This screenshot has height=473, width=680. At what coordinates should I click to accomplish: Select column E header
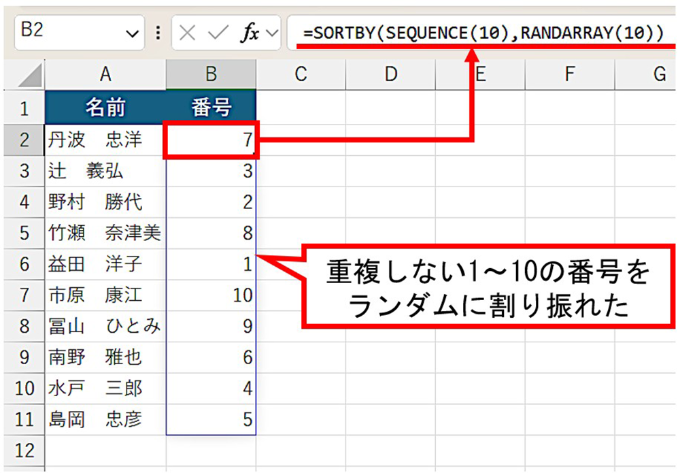(x=481, y=75)
